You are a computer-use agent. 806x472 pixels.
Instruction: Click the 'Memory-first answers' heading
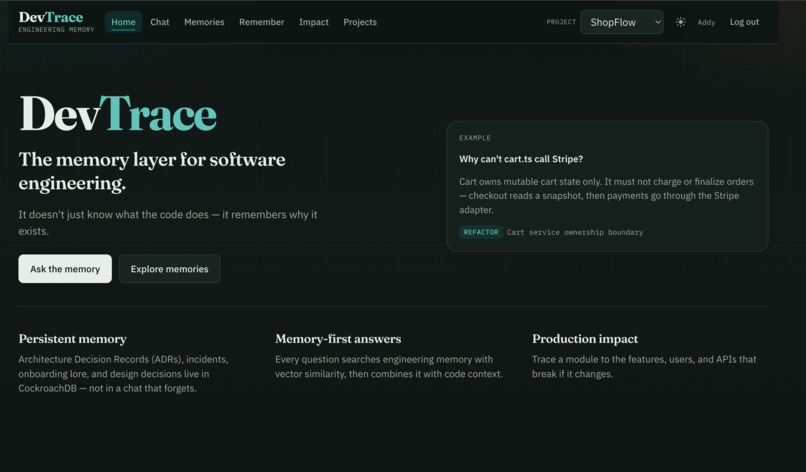(338, 339)
